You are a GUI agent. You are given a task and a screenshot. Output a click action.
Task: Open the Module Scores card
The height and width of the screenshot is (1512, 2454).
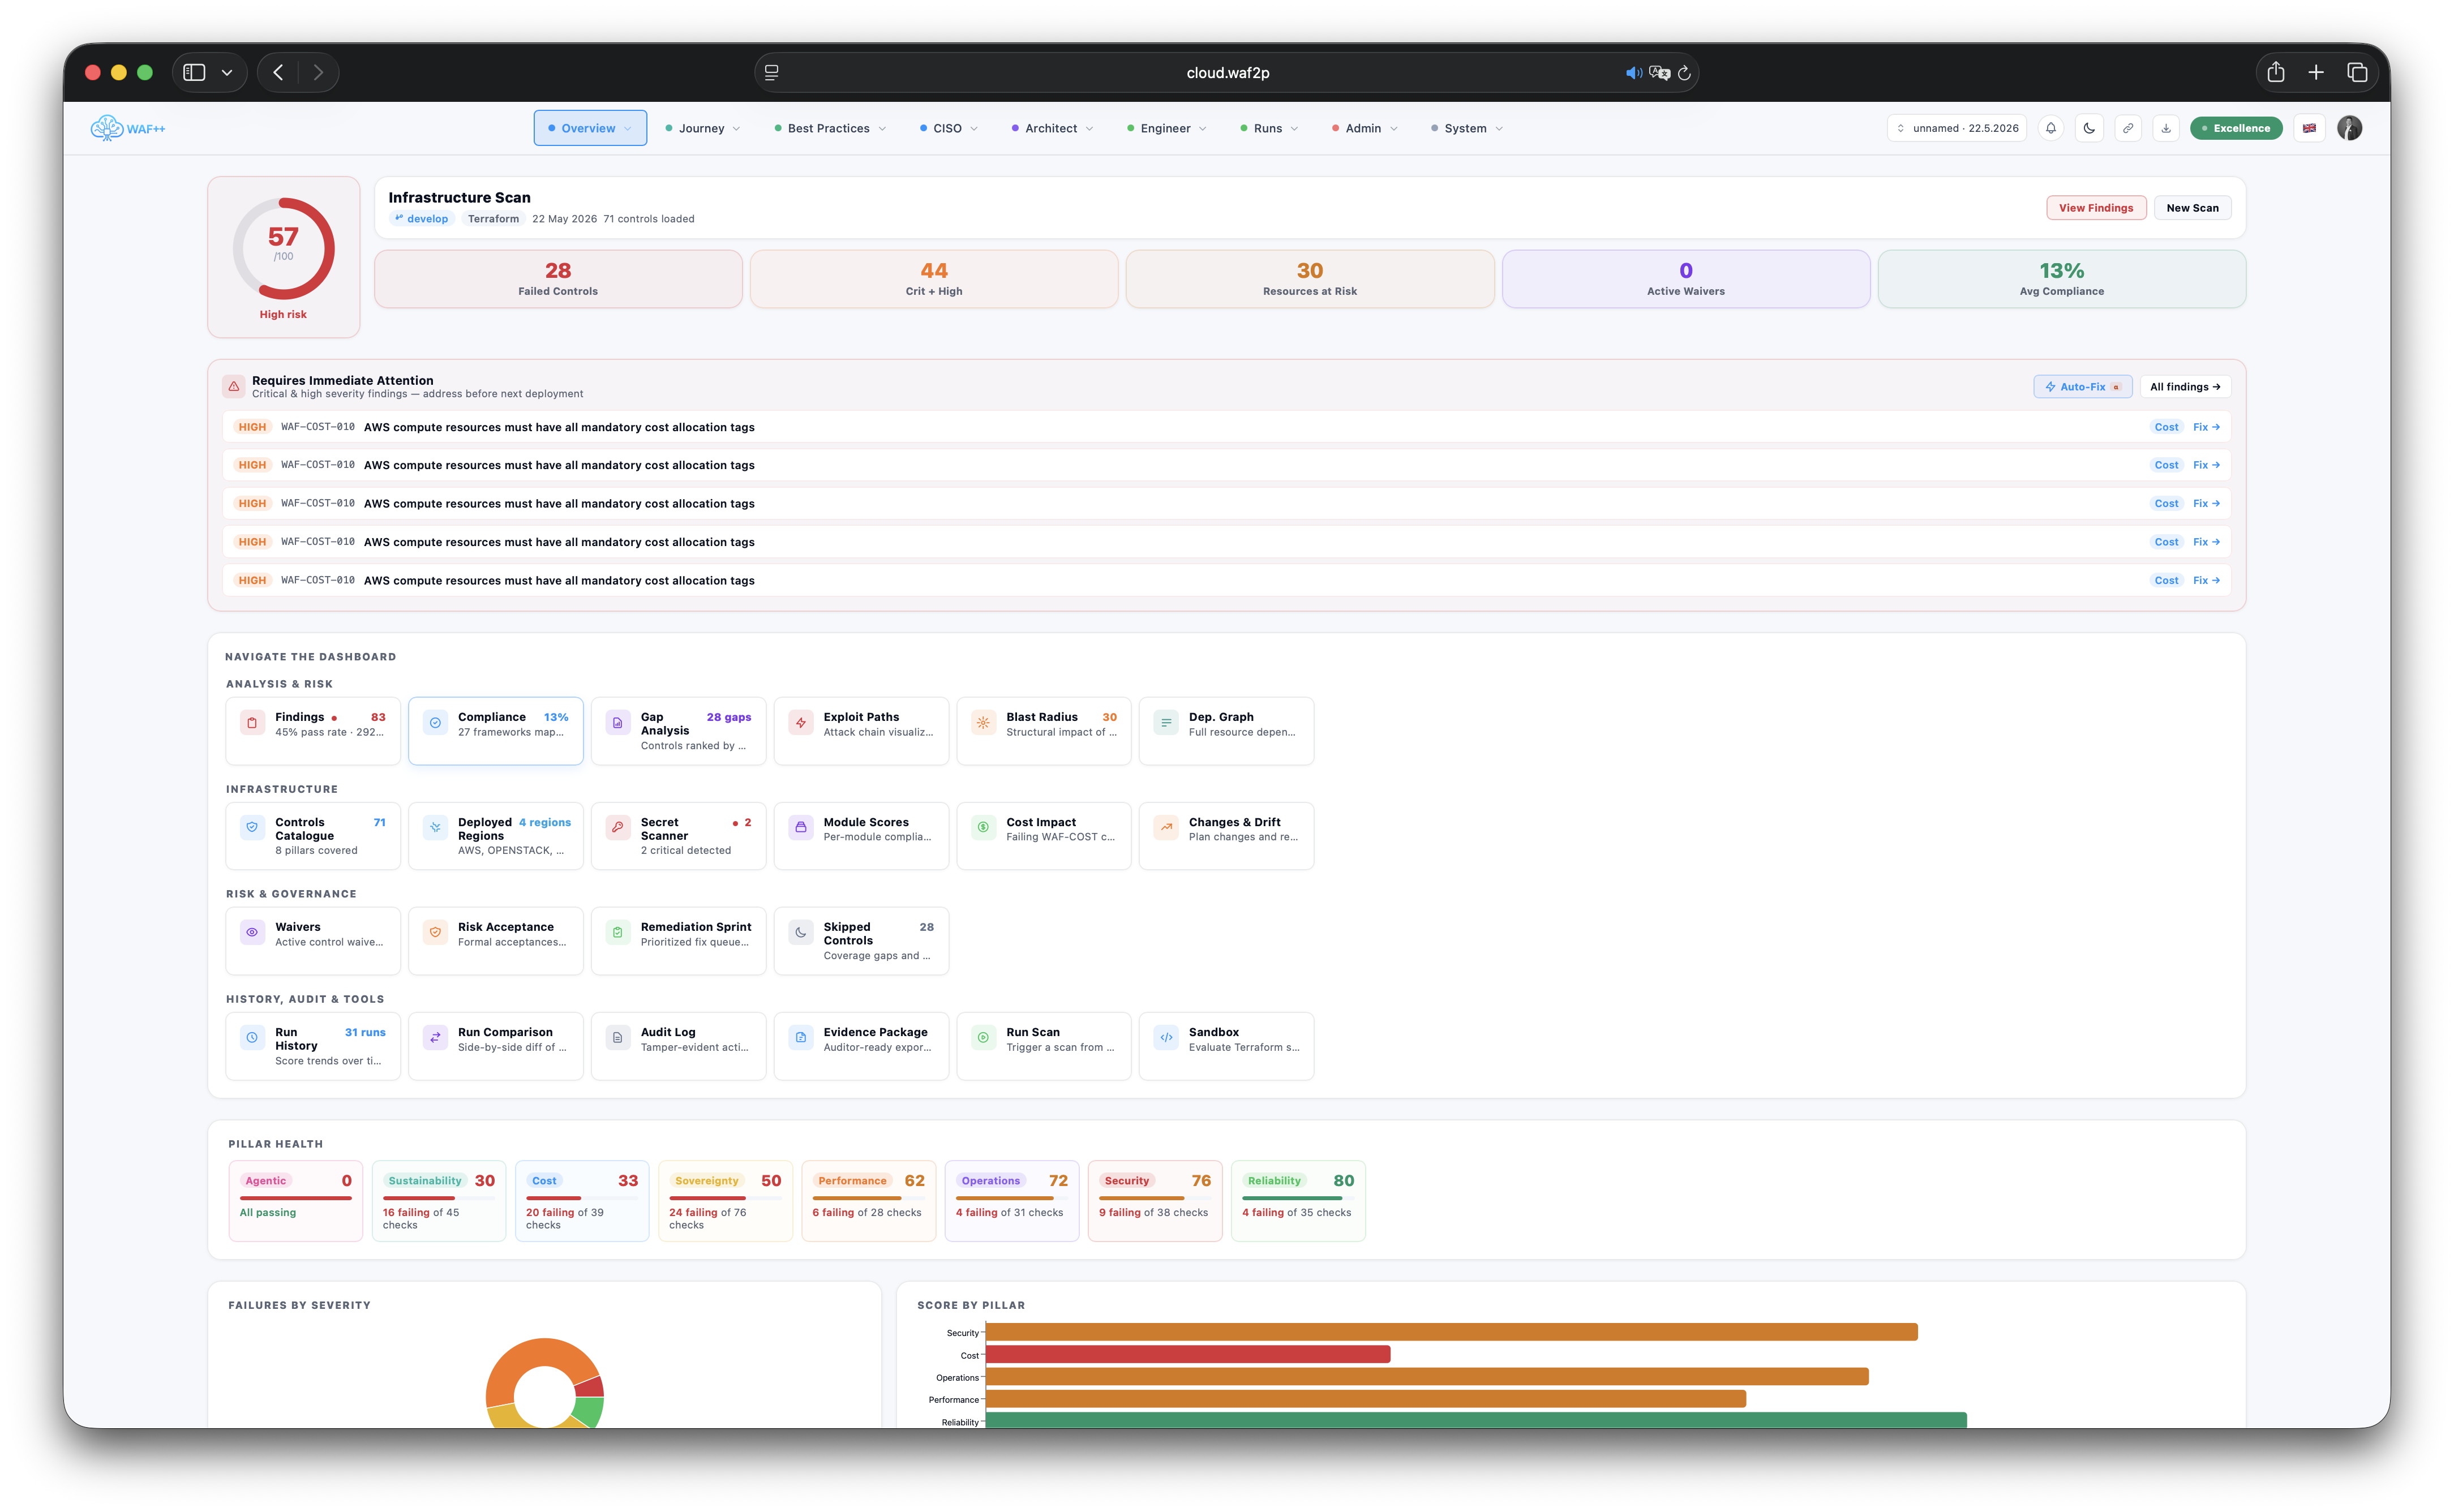(861, 836)
